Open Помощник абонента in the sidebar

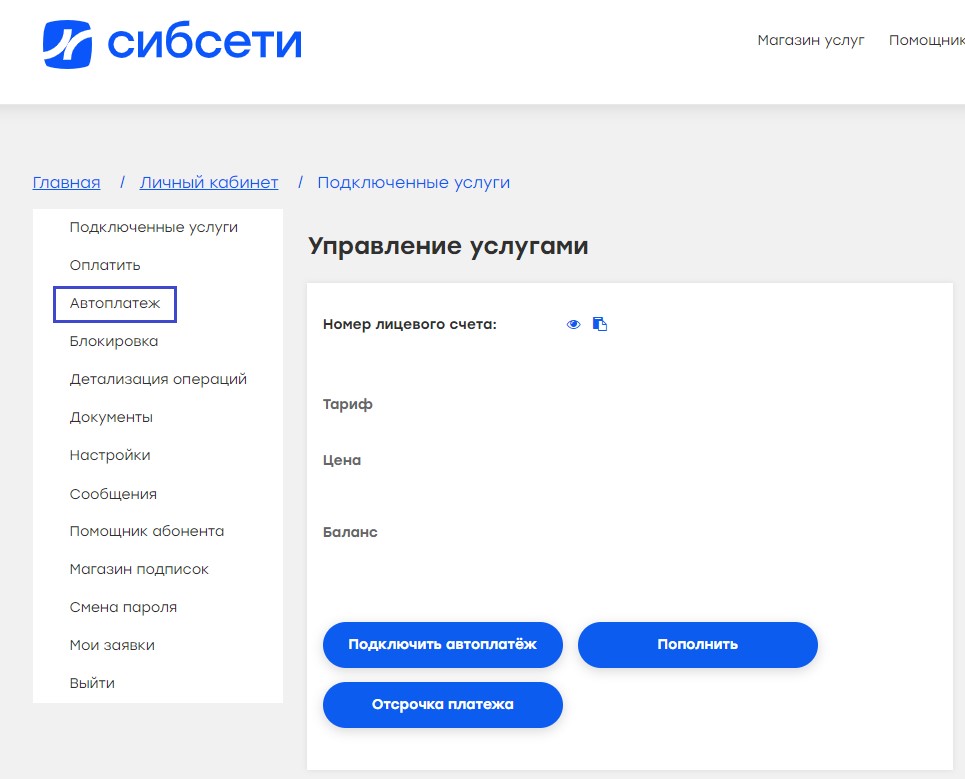(x=147, y=531)
